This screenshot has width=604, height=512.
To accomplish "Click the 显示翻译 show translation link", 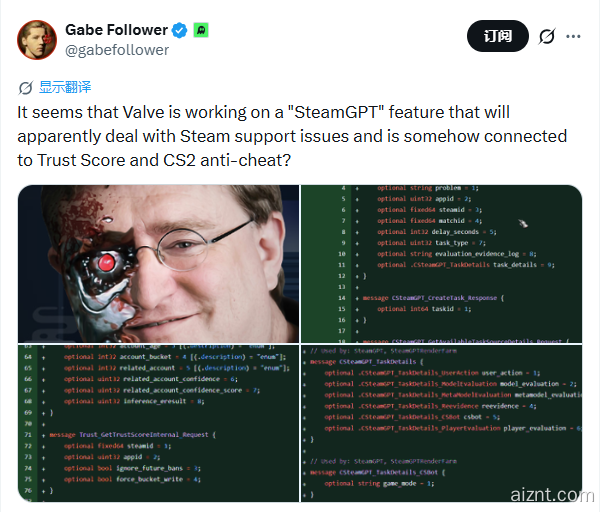I will tap(65, 87).
